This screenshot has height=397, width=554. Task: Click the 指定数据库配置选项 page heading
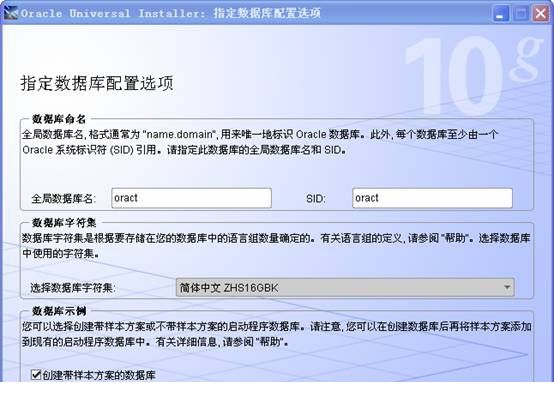(x=97, y=83)
